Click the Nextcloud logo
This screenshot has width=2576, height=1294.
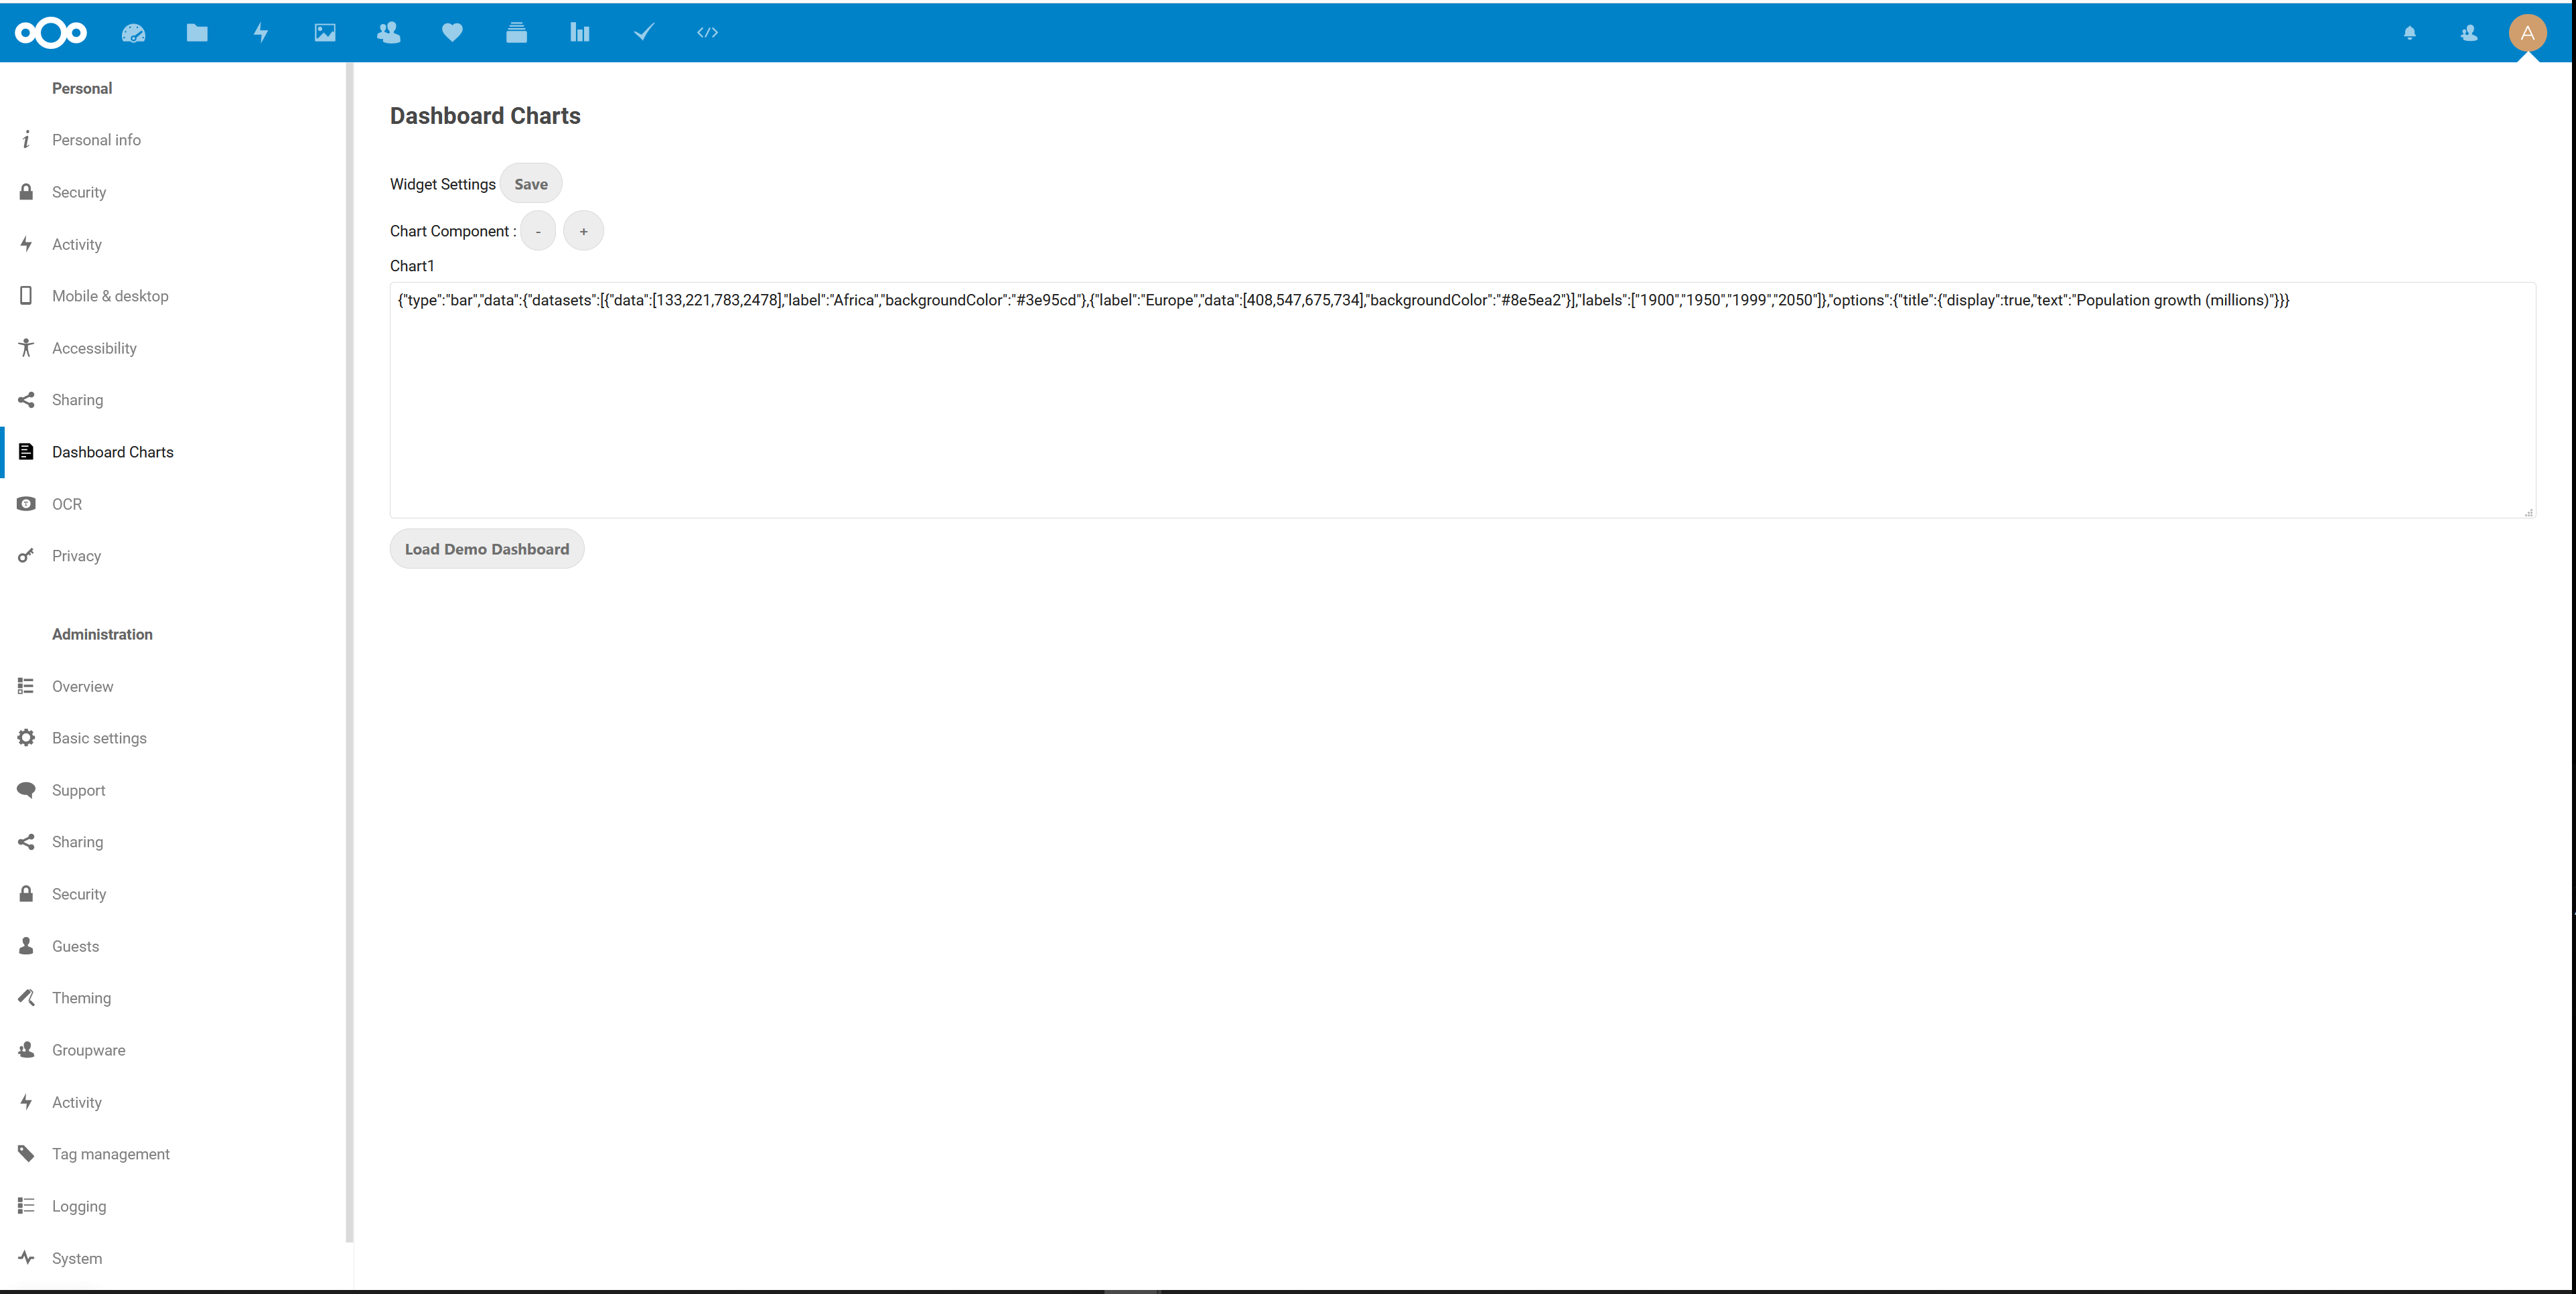click(51, 33)
